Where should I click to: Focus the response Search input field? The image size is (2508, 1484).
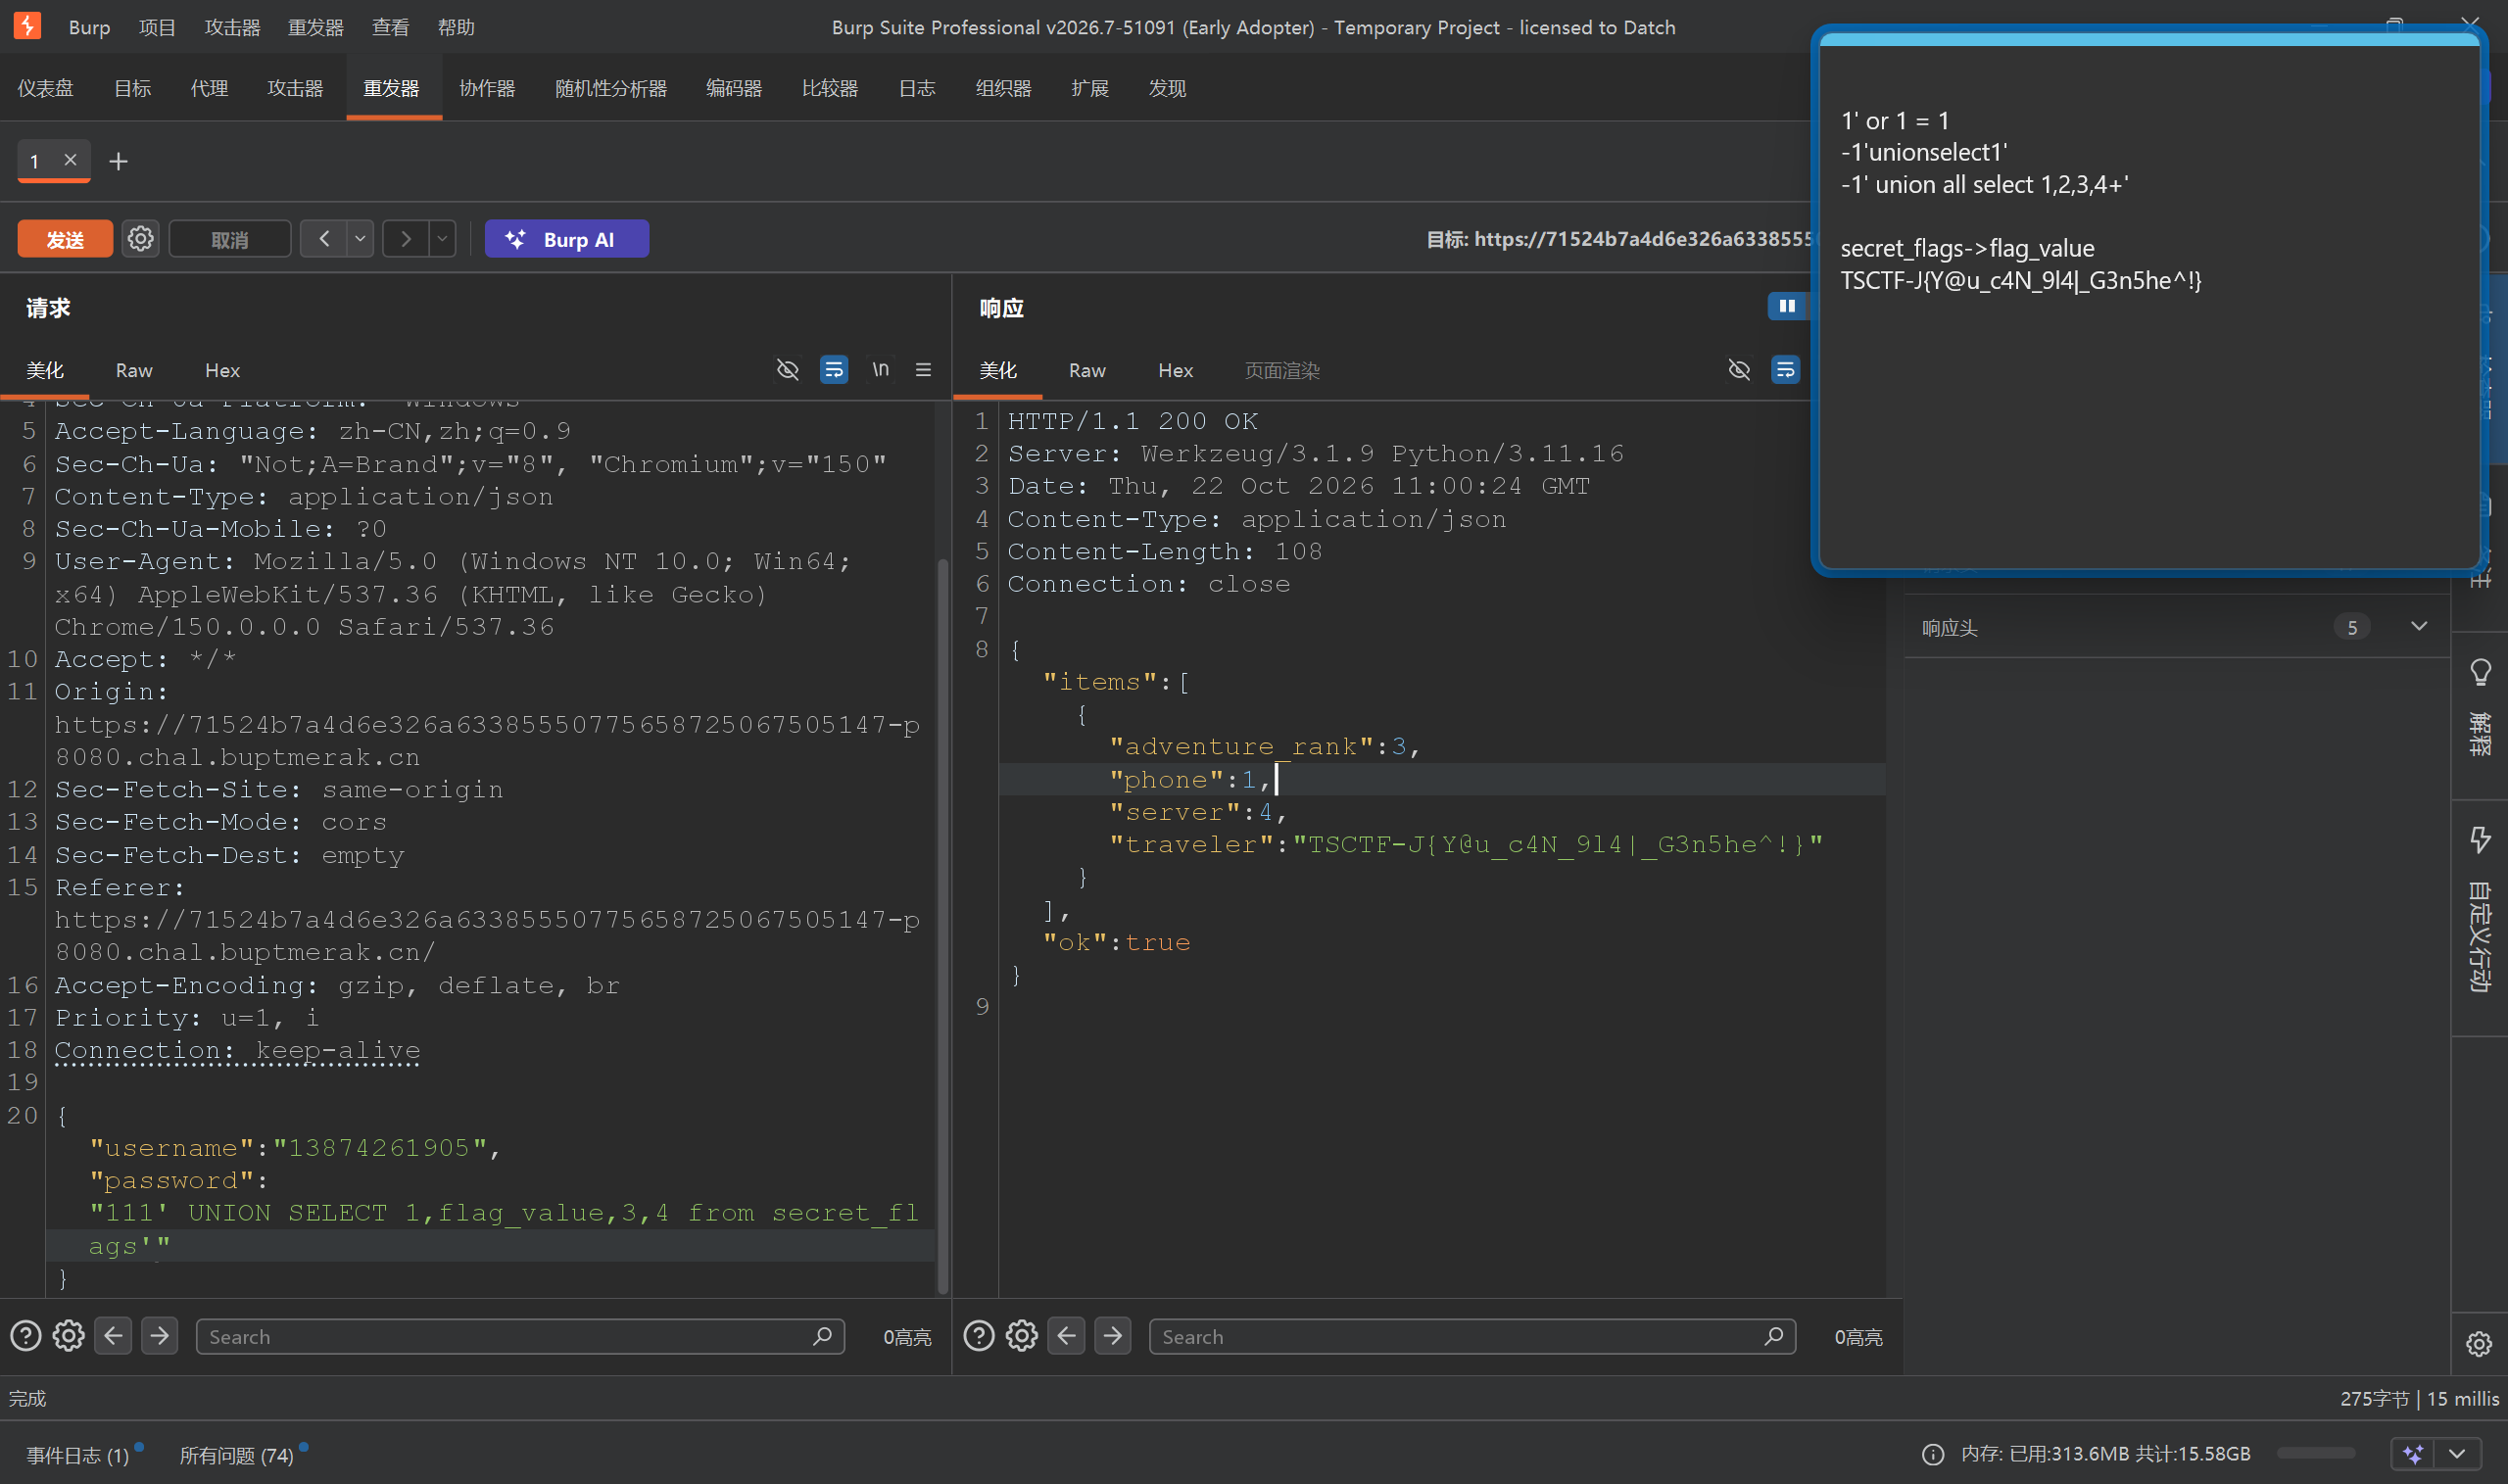[1472, 1337]
